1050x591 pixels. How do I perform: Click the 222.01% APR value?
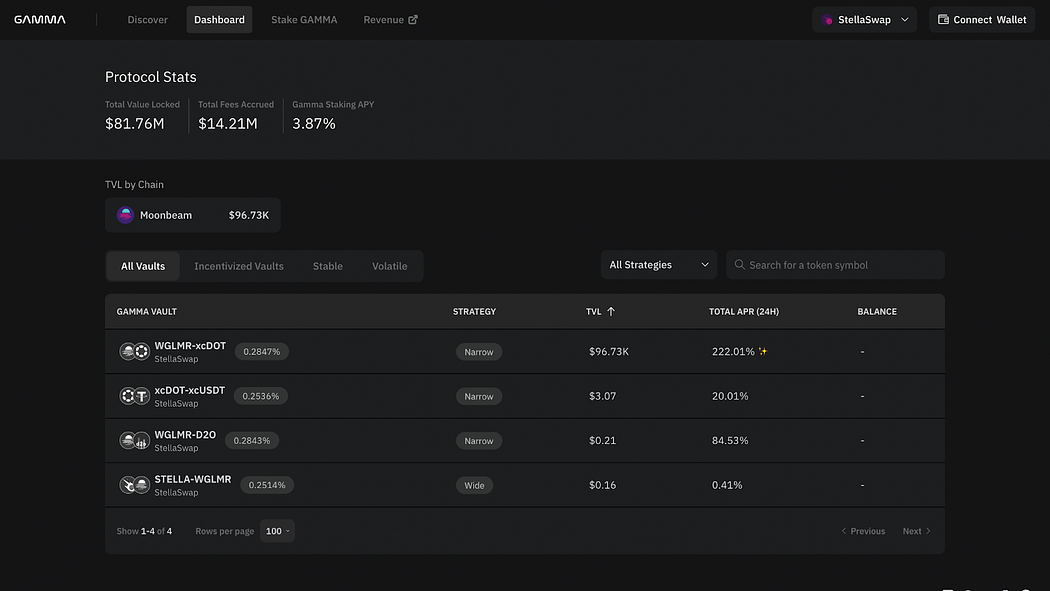click(733, 351)
